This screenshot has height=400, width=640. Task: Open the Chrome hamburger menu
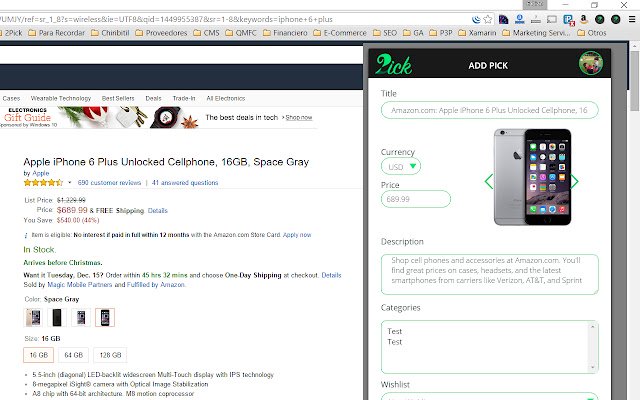coord(631,19)
